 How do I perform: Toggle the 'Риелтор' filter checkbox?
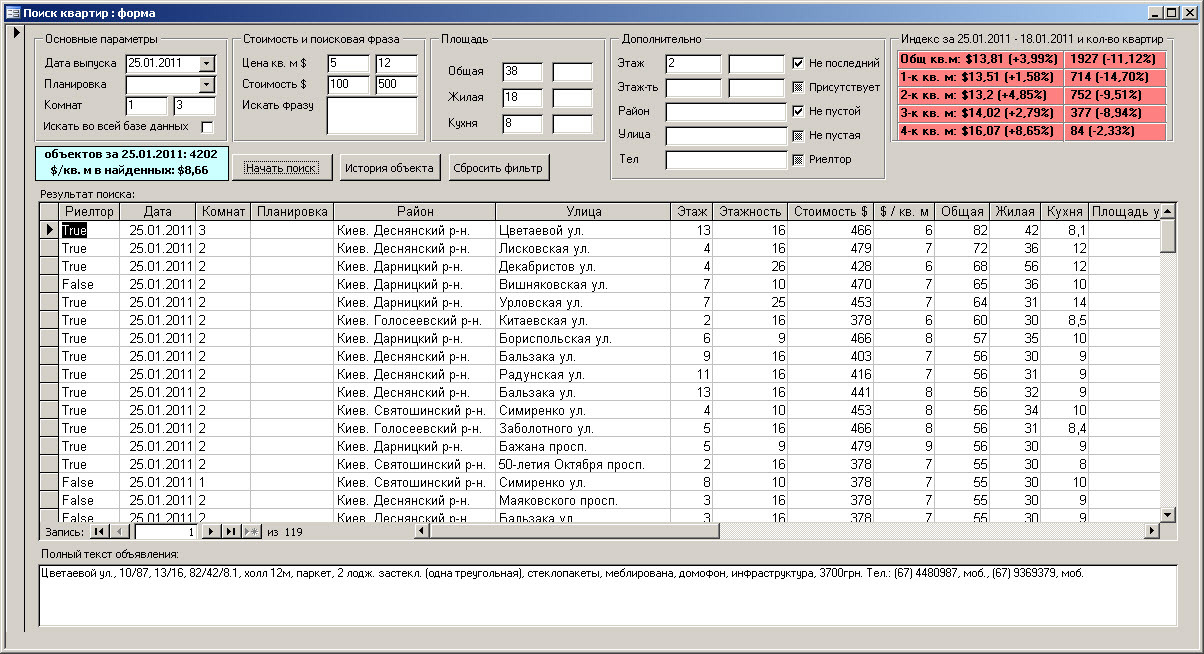pos(798,159)
